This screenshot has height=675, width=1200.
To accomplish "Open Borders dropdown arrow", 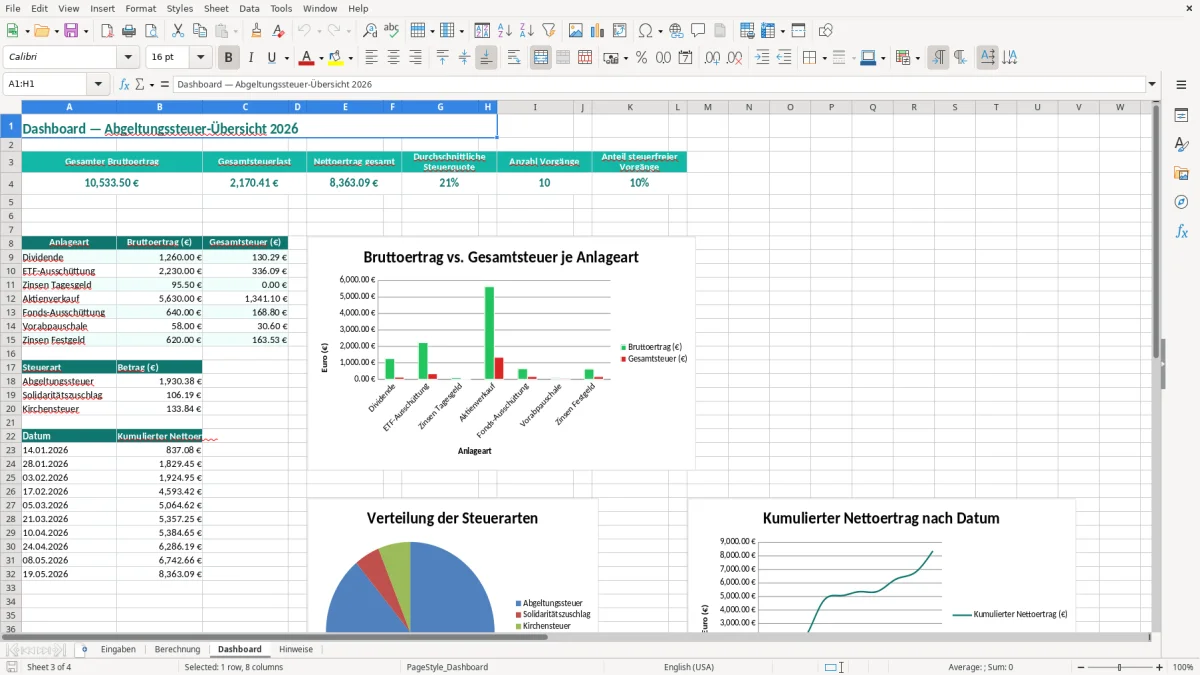I will coord(824,58).
